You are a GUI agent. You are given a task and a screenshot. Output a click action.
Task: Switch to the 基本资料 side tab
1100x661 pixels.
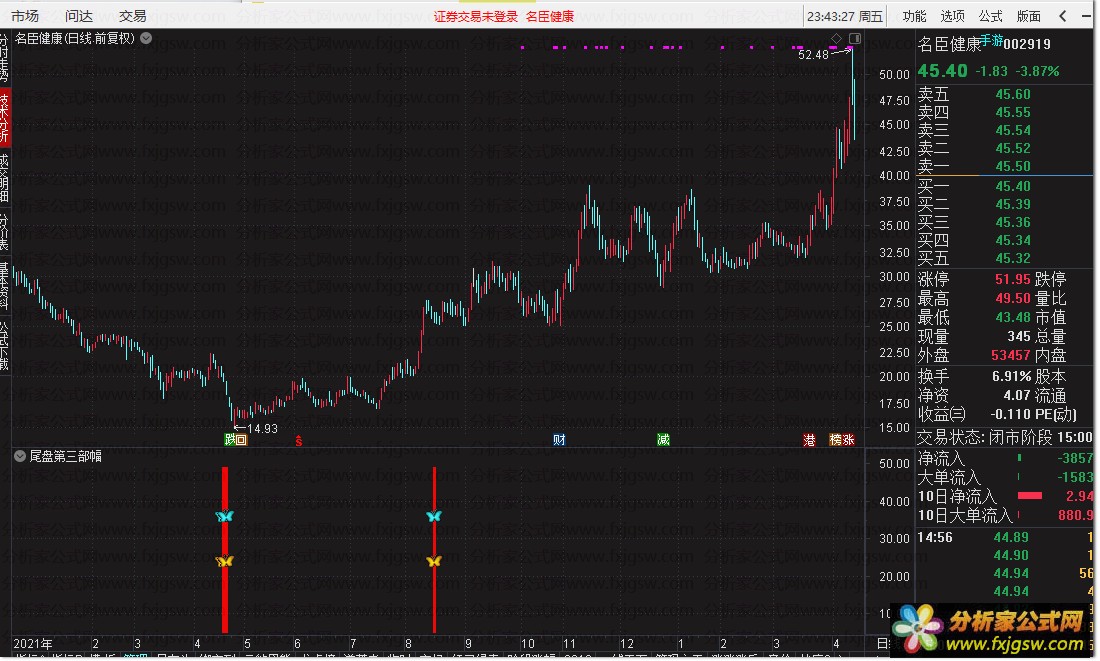point(4,286)
